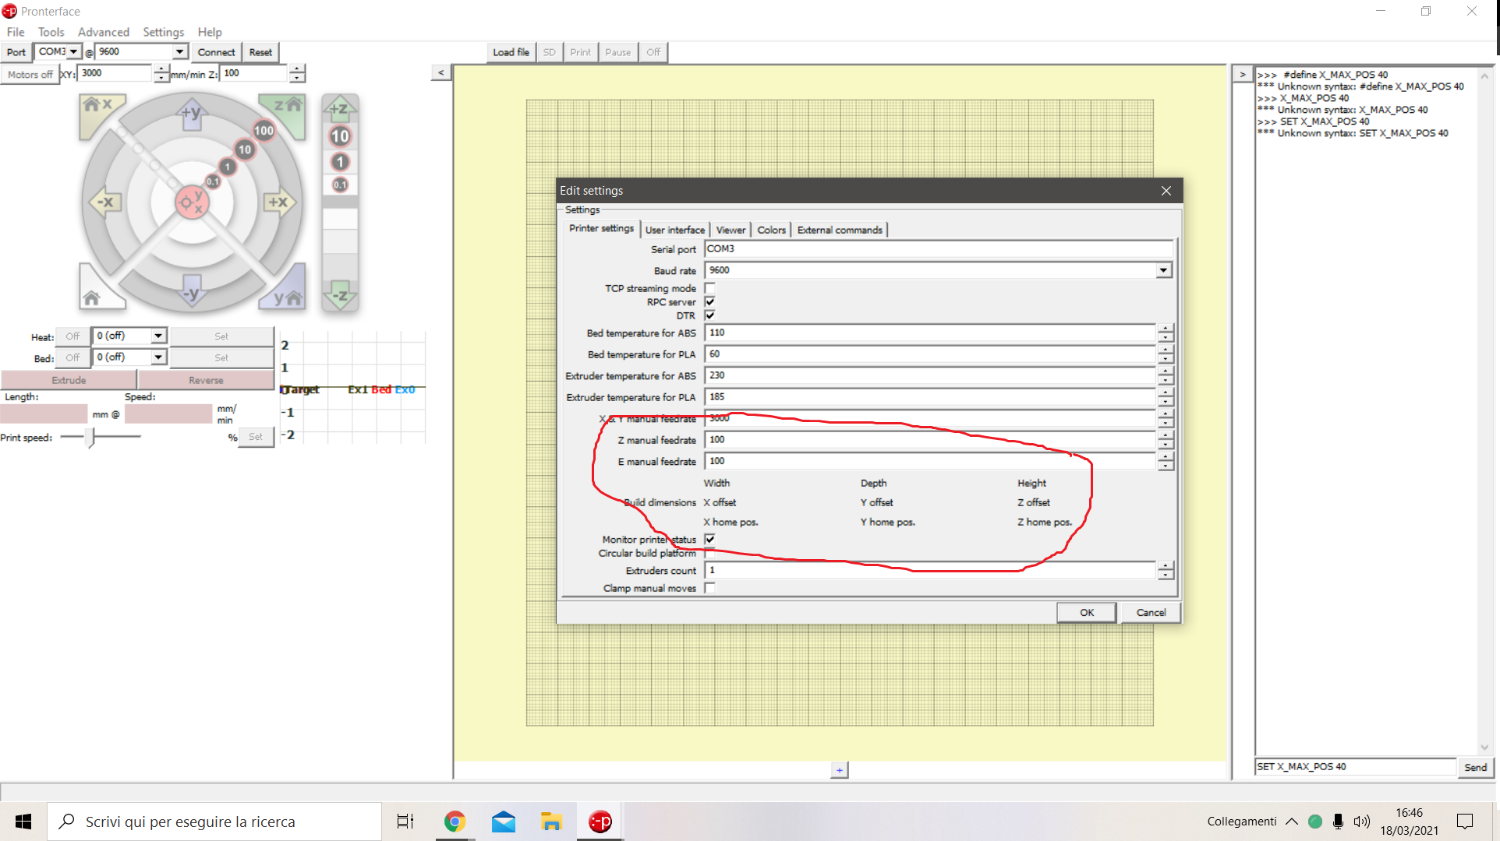Select the 0.1 mm Z step bubble

340,184
